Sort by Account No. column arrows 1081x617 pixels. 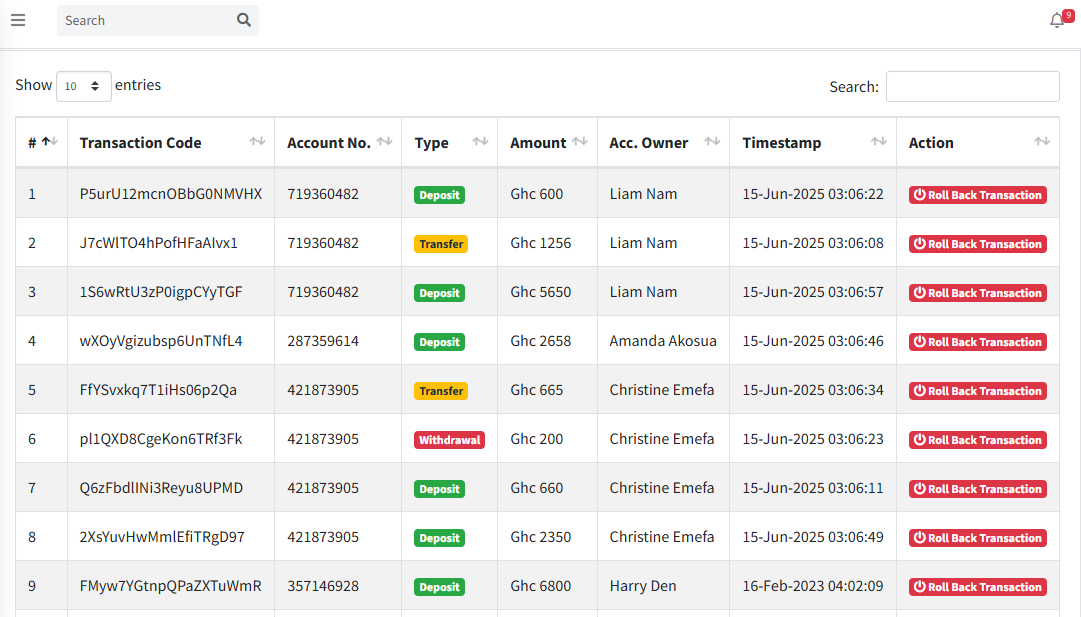tap(384, 142)
